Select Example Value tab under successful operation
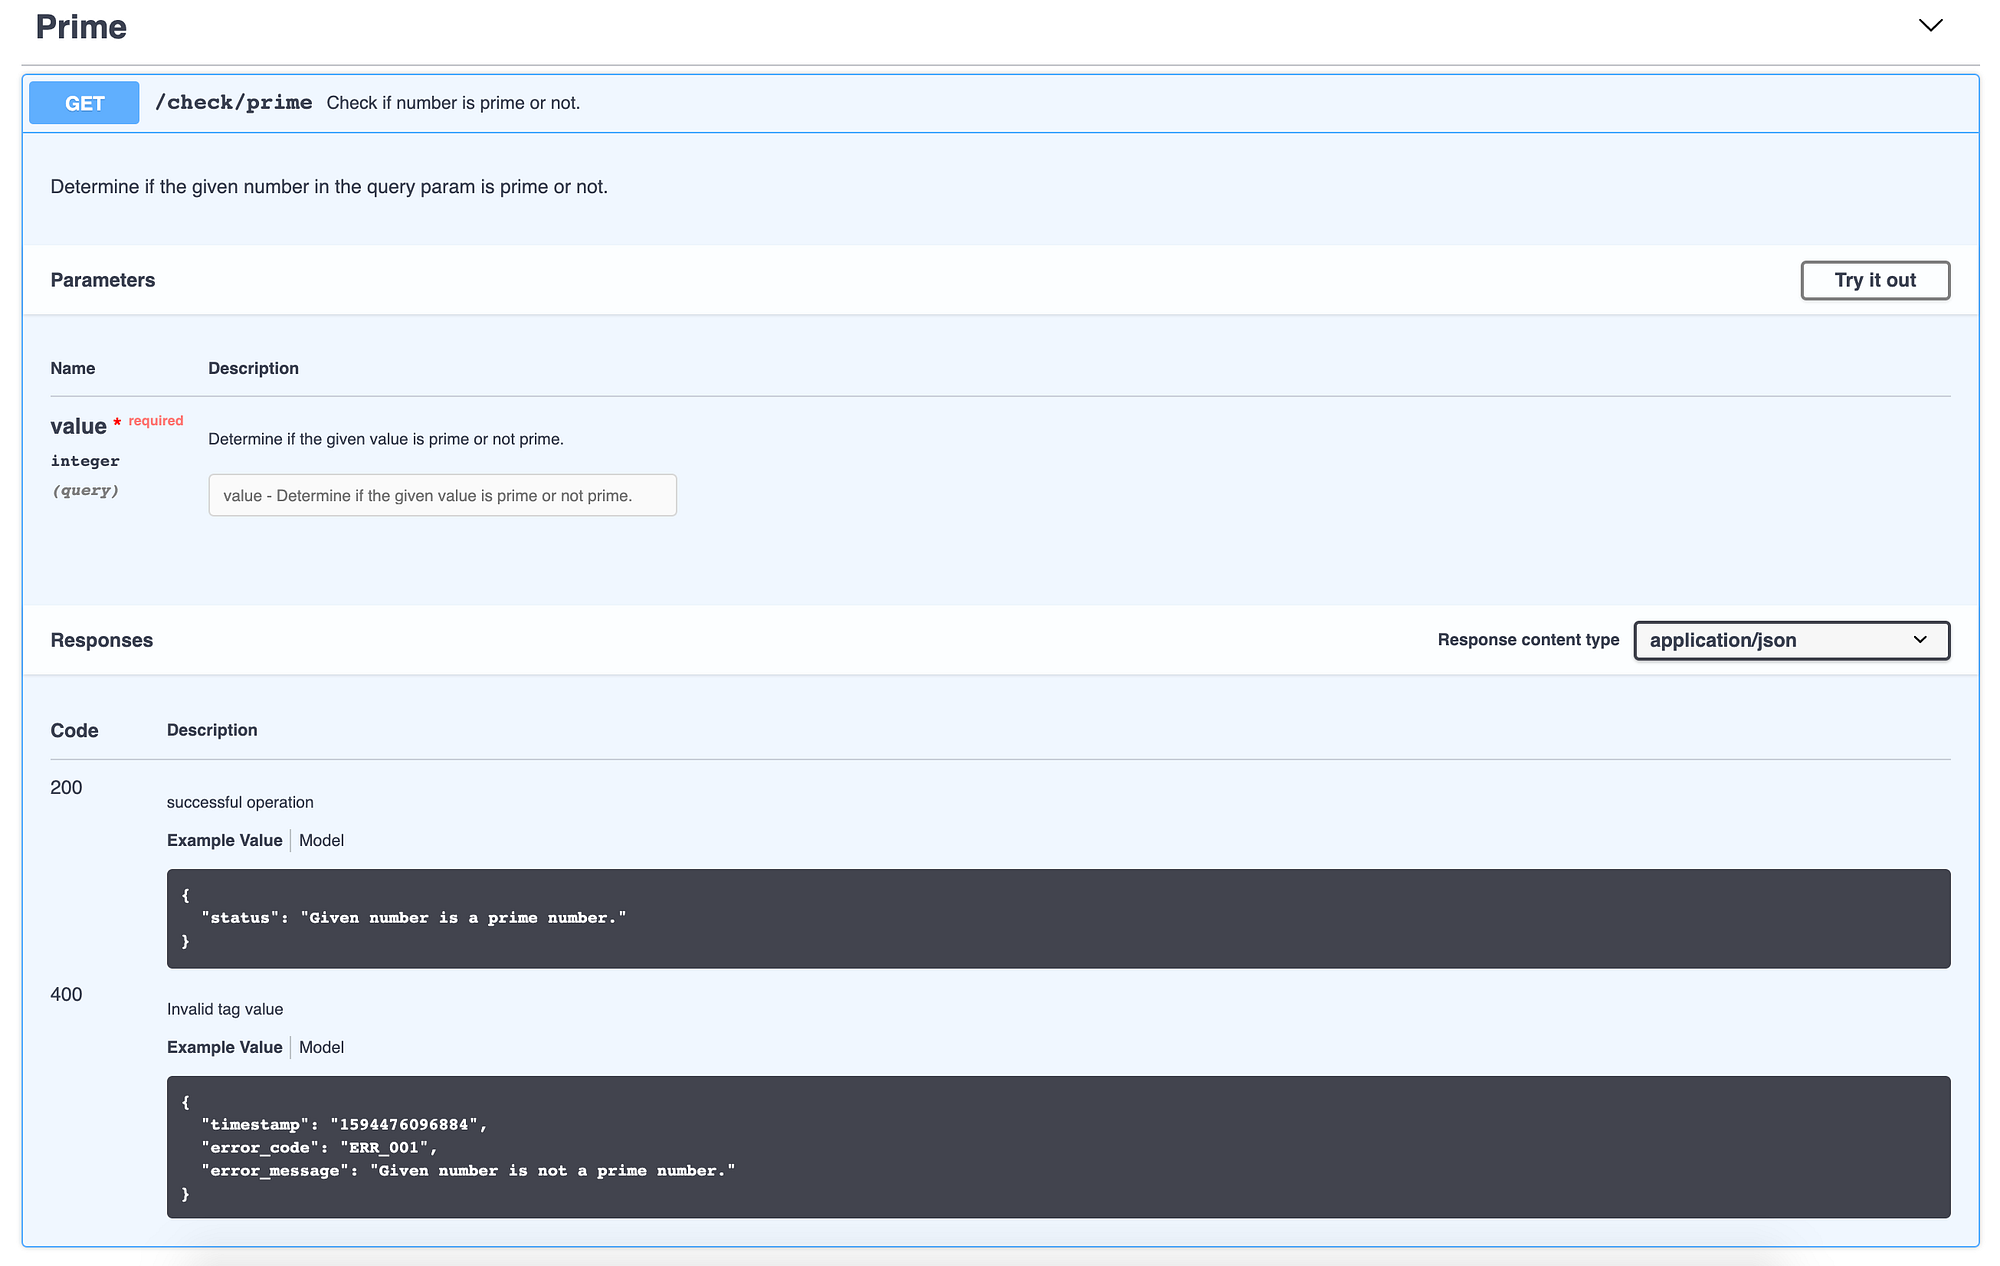The width and height of the screenshot is (2000, 1266). coord(224,840)
